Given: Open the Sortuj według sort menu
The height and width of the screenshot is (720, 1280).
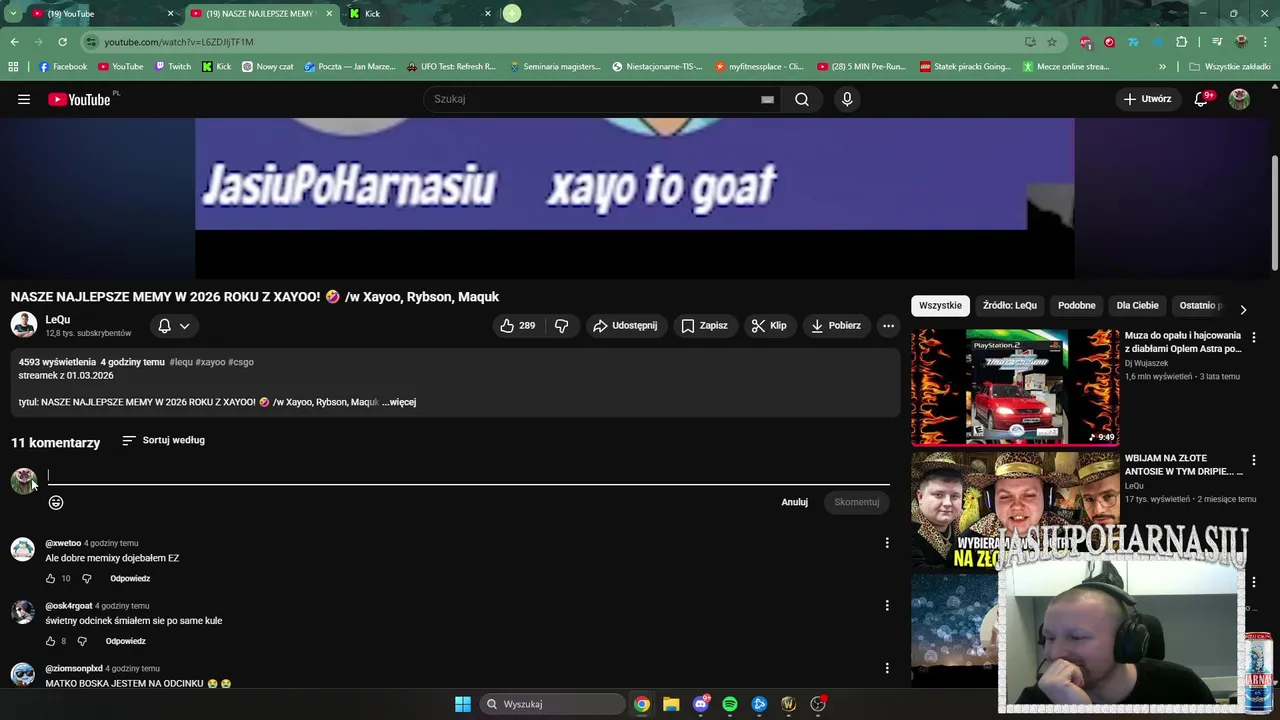Looking at the screenshot, I should [163, 440].
